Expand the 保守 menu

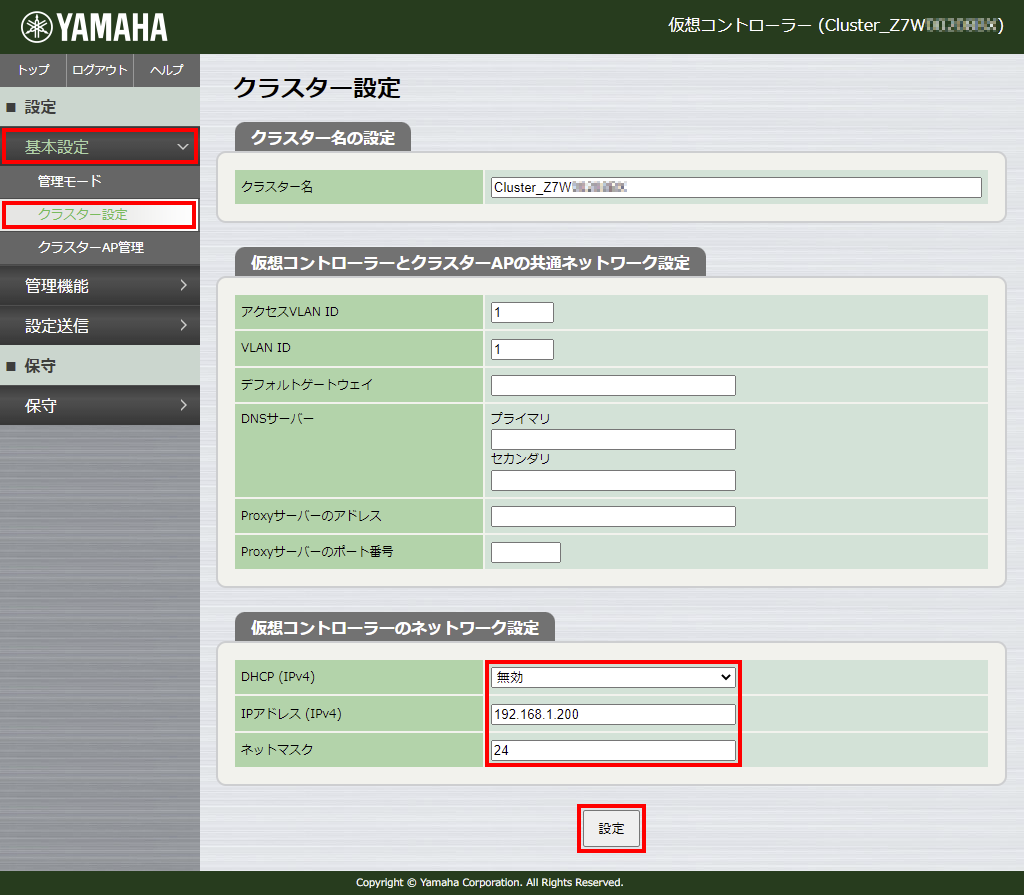(100, 406)
